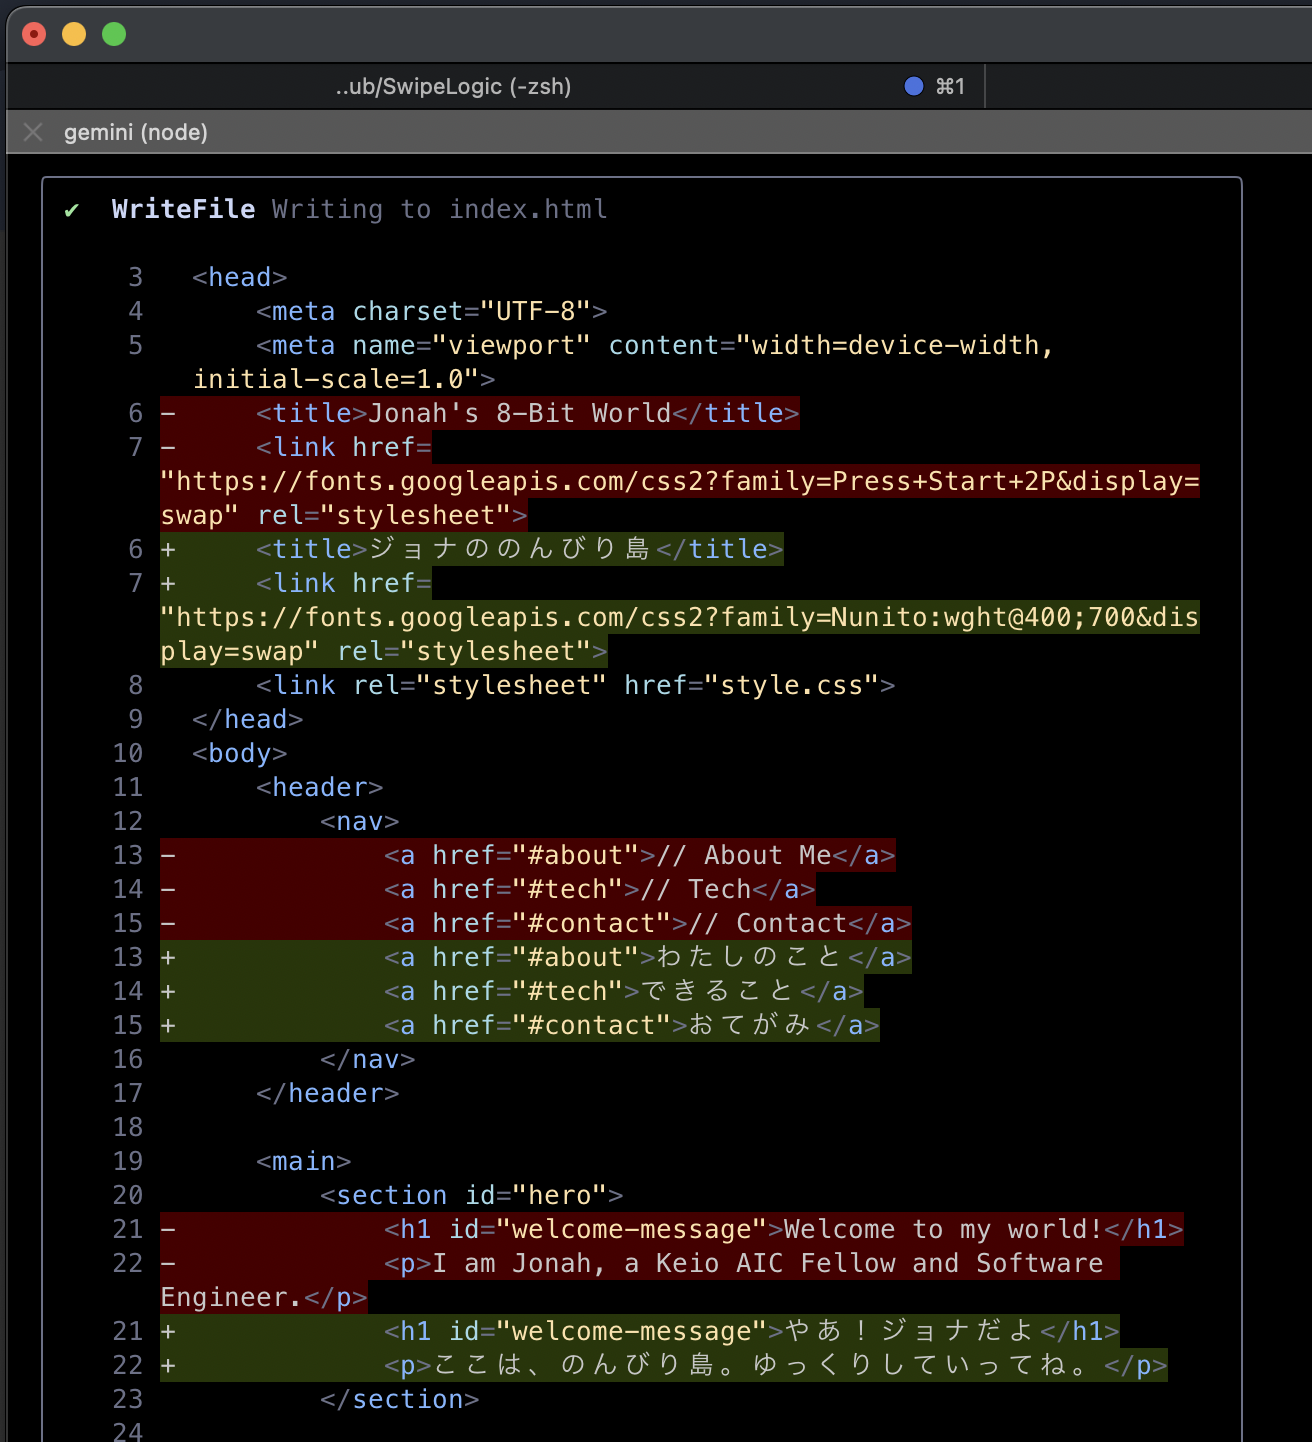The width and height of the screenshot is (1312, 1442).
Task: Click added 'わたしのこと' anchor line
Action: (x=648, y=957)
